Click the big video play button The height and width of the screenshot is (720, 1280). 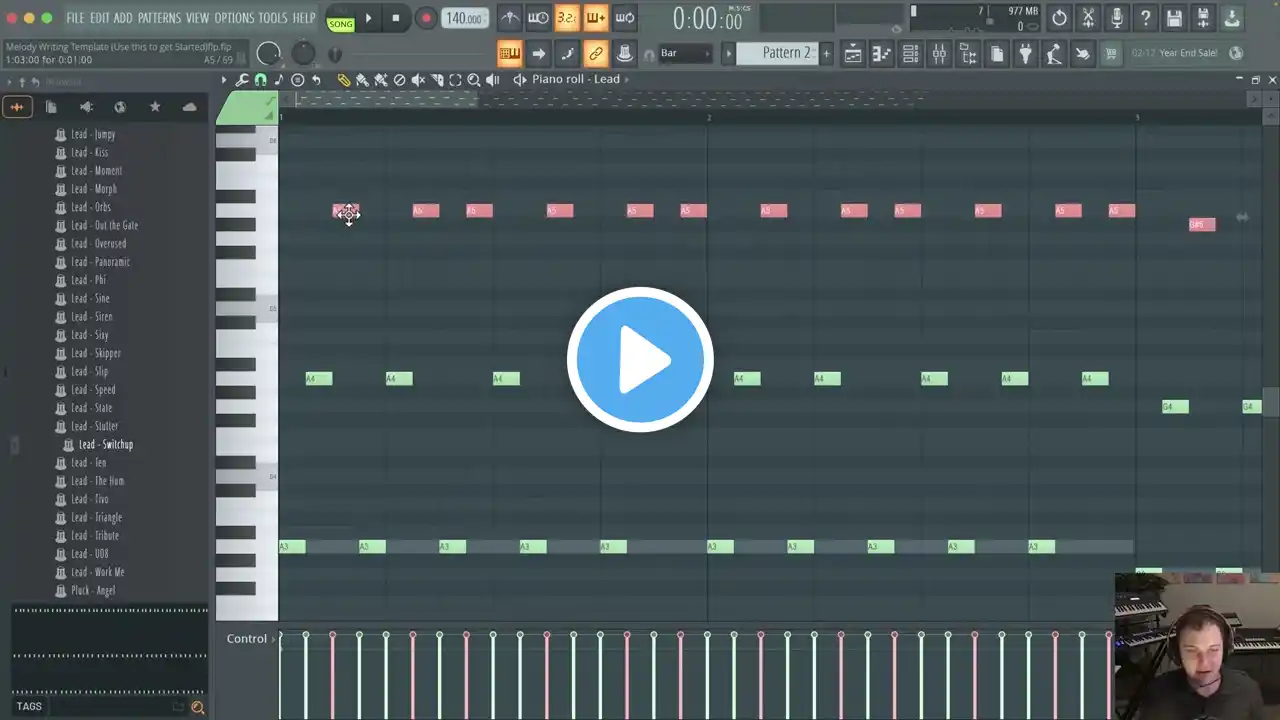coord(640,360)
